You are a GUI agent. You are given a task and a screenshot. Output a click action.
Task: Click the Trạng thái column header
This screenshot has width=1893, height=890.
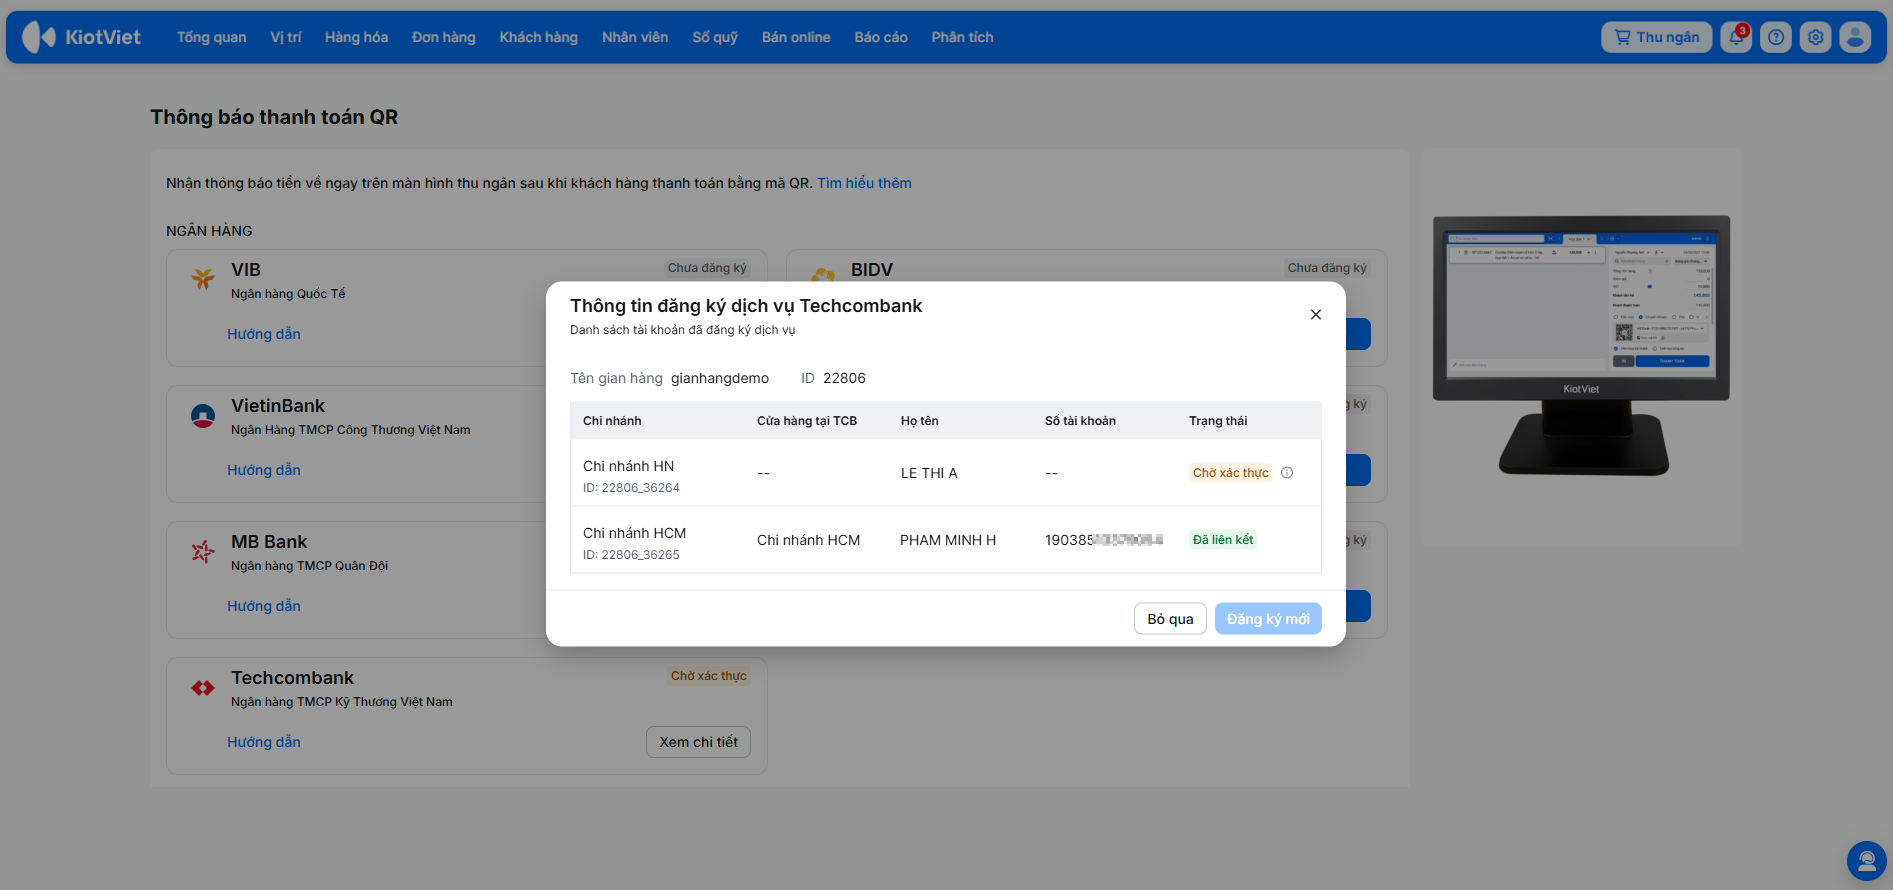(x=1218, y=421)
